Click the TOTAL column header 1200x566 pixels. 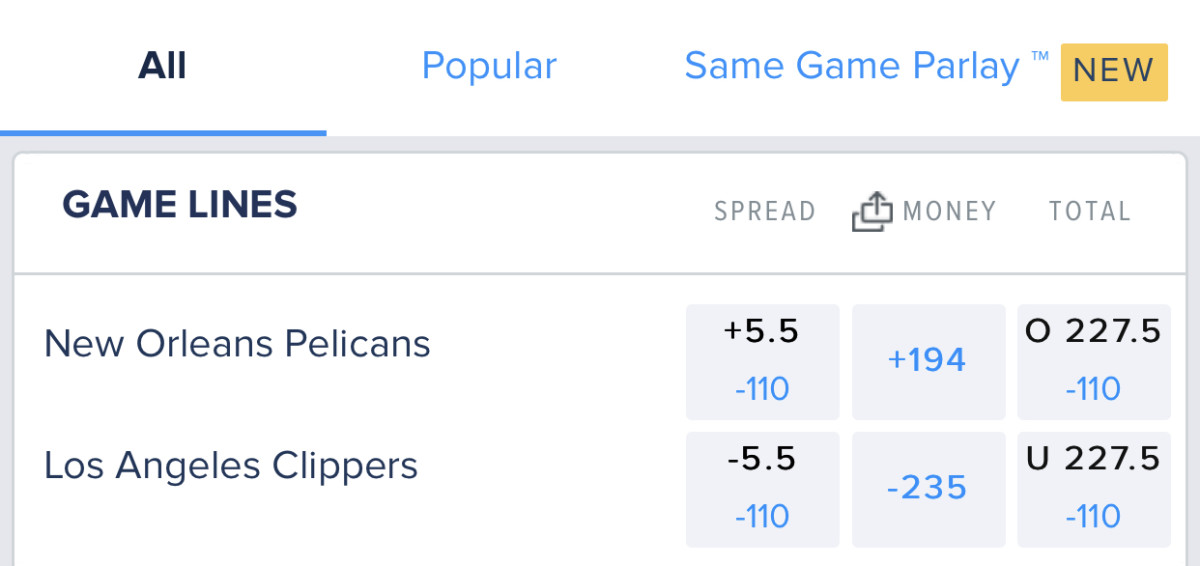coord(1089,212)
